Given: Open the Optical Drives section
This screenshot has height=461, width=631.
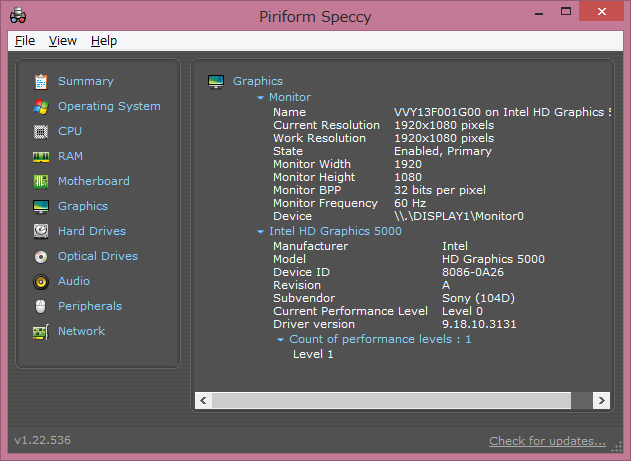Looking at the screenshot, I should [x=98, y=256].
